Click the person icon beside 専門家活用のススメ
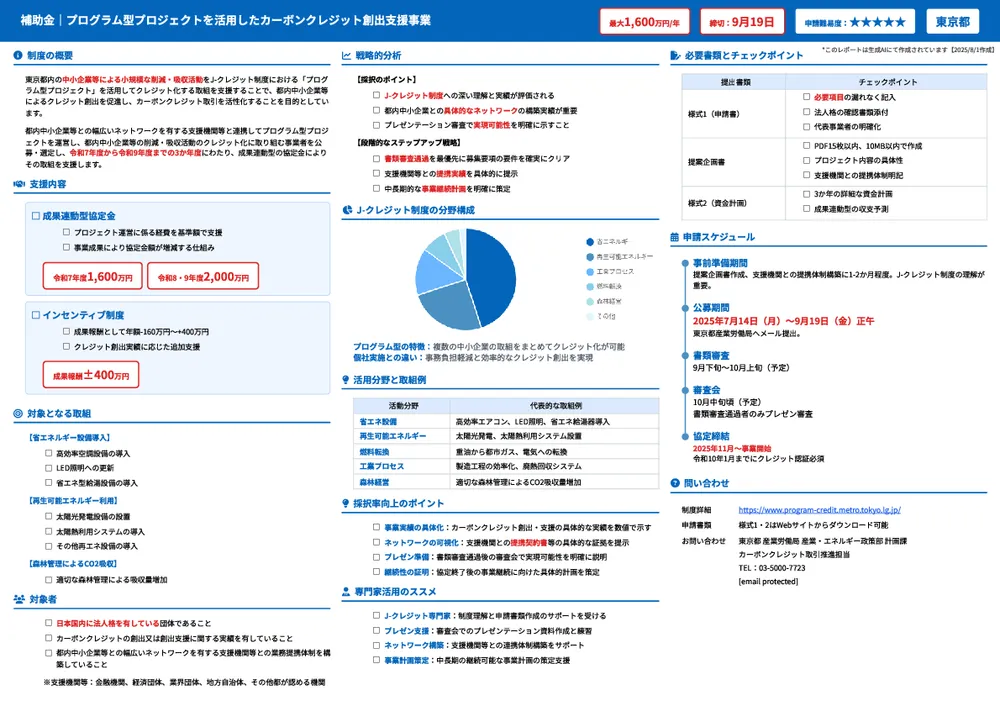Screen dimensions: 1000x706 [x=346, y=592]
